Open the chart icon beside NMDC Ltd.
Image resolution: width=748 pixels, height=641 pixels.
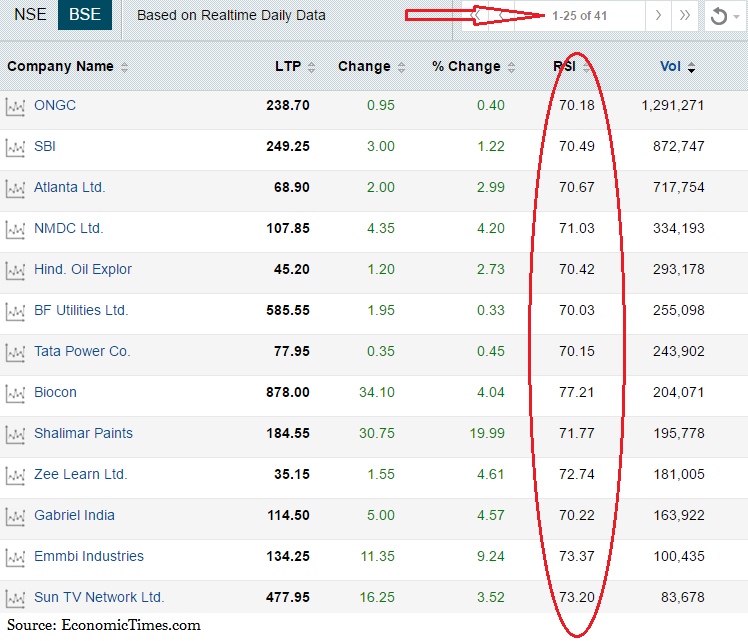tap(15, 230)
